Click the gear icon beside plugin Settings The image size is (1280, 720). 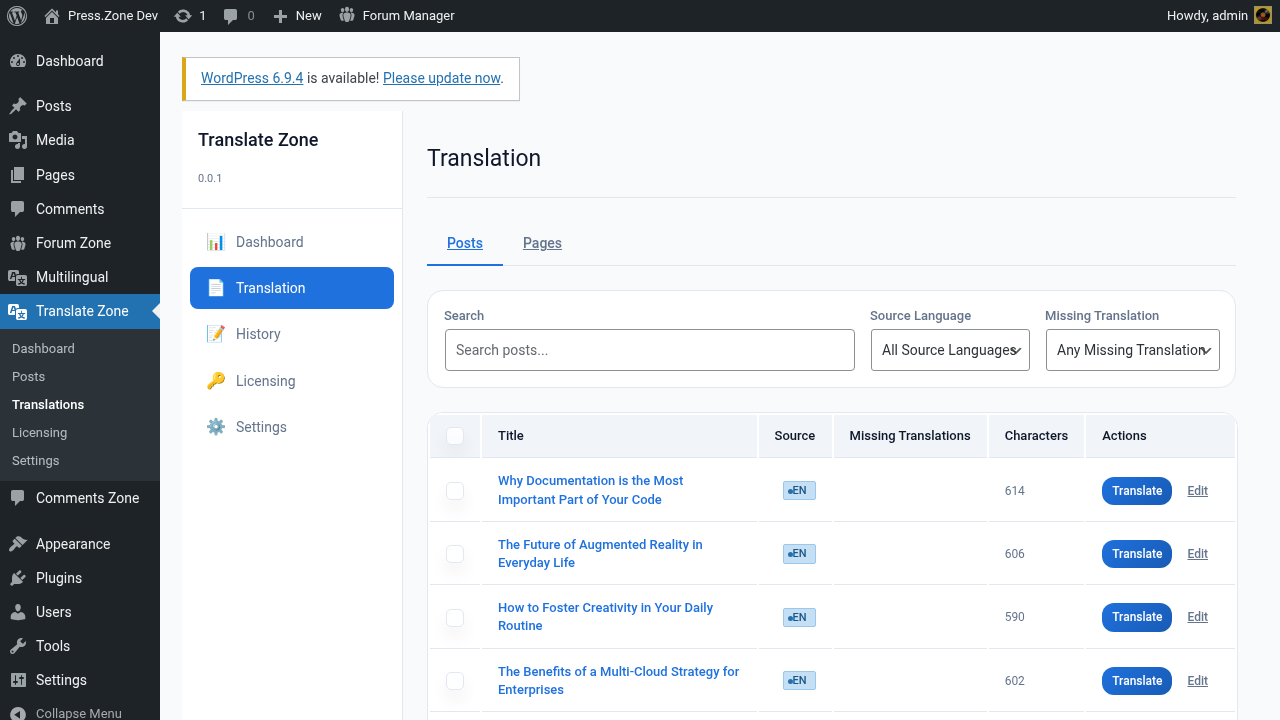click(x=216, y=427)
